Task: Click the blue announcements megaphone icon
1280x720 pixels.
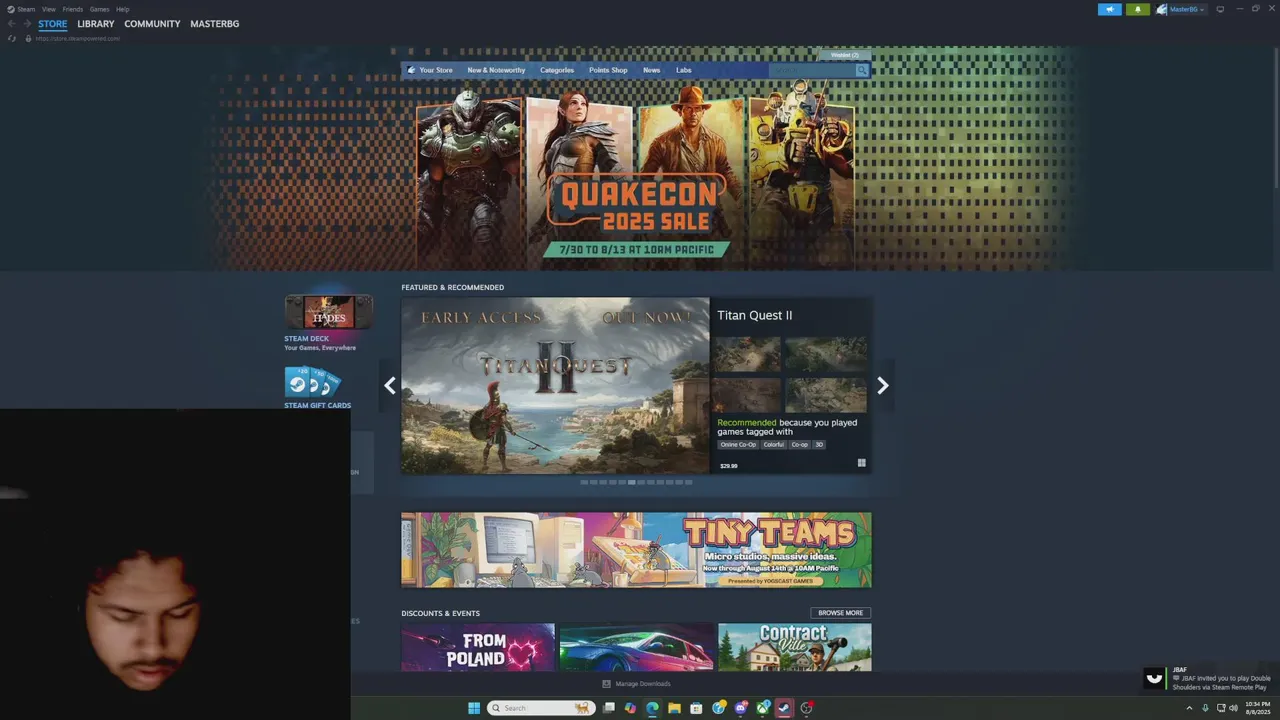Action: pos(1109,9)
